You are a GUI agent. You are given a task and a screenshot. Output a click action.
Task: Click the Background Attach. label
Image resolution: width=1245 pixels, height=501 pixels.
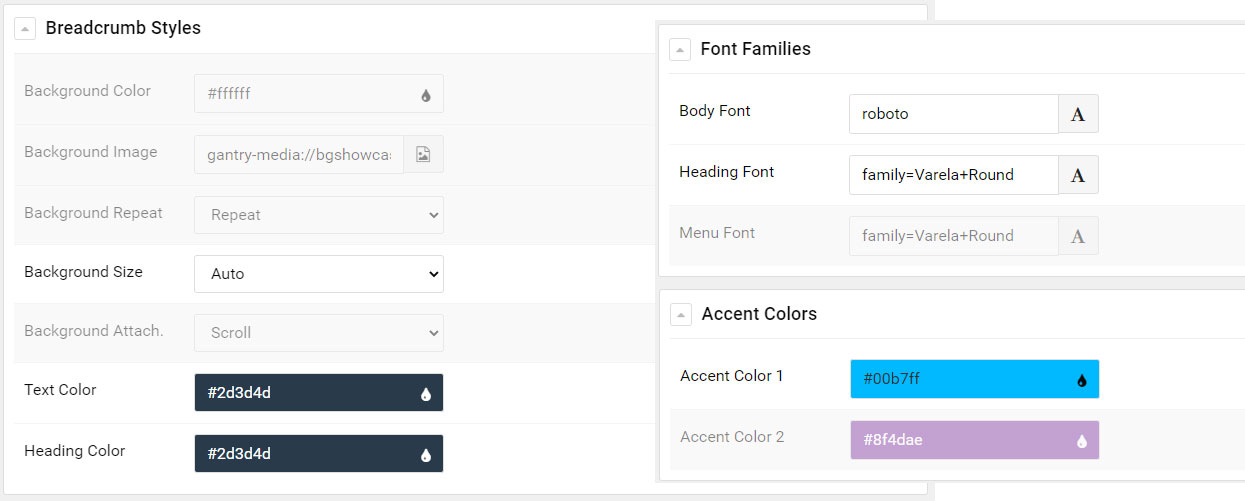(x=94, y=331)
